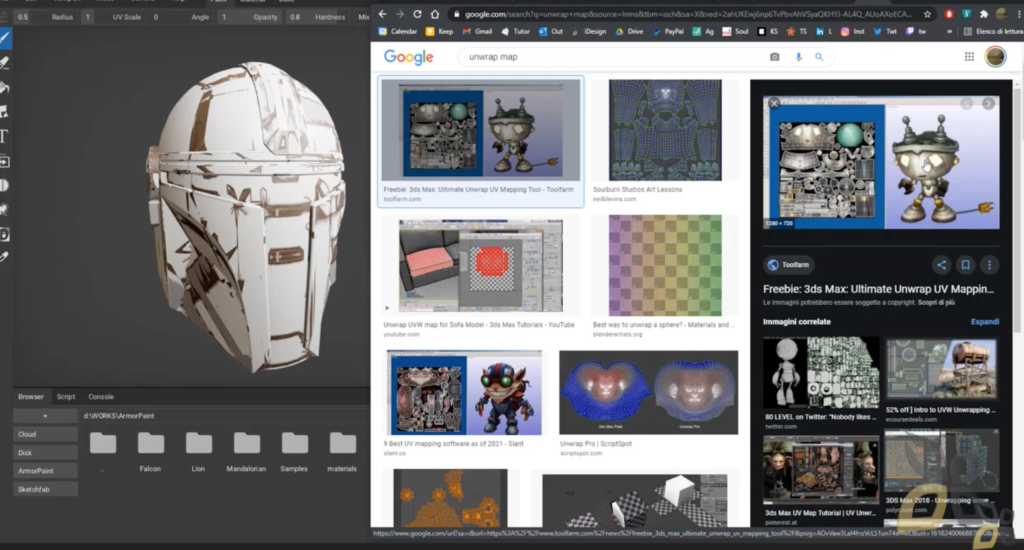1024x550 pixels.
Task: Switch to the Browser tab
Action: coord(31,396)
